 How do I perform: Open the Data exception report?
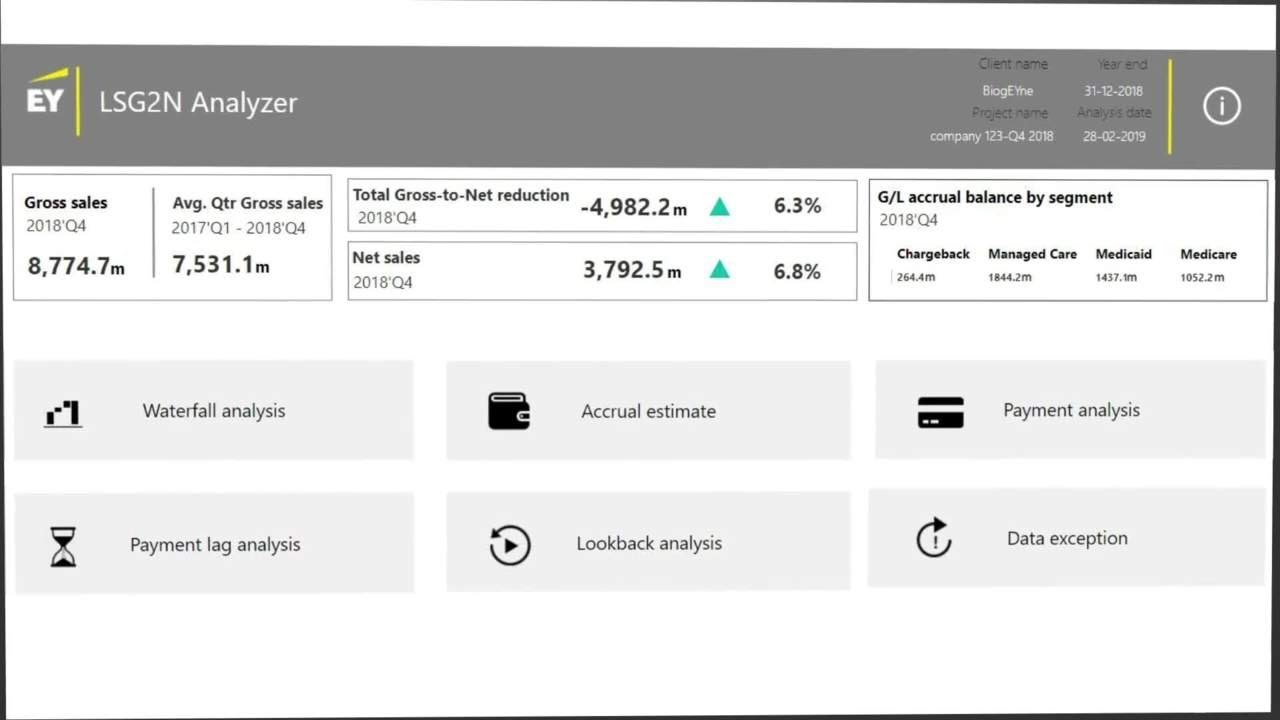coord(1066,538)
